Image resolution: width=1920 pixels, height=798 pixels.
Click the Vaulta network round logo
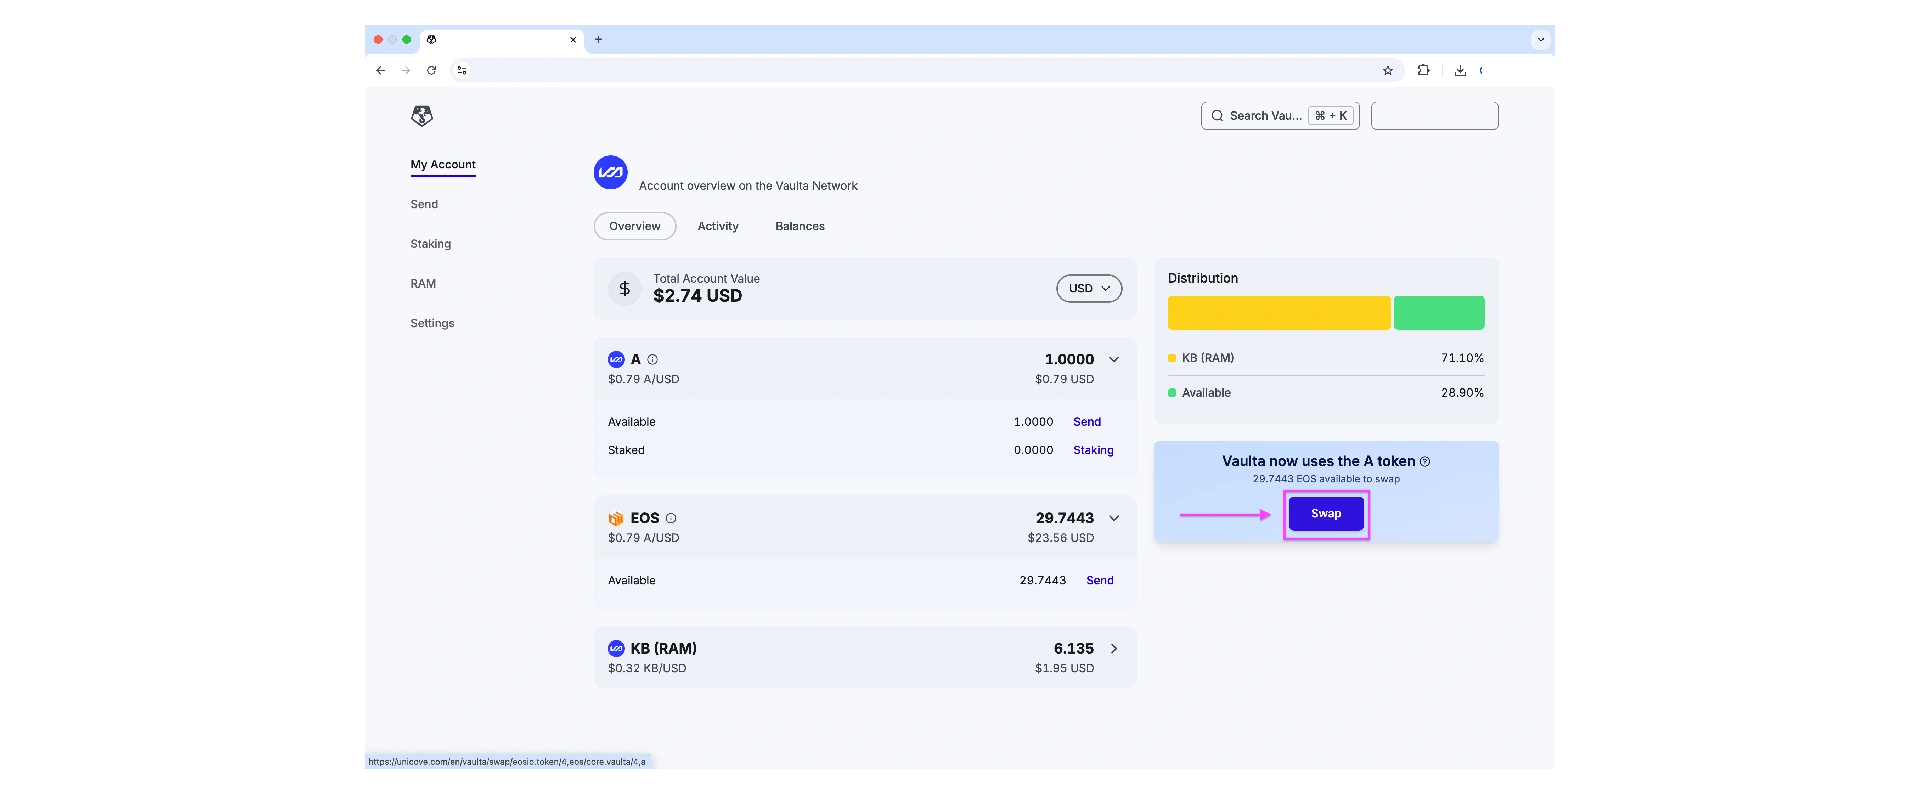pos(611,172)
